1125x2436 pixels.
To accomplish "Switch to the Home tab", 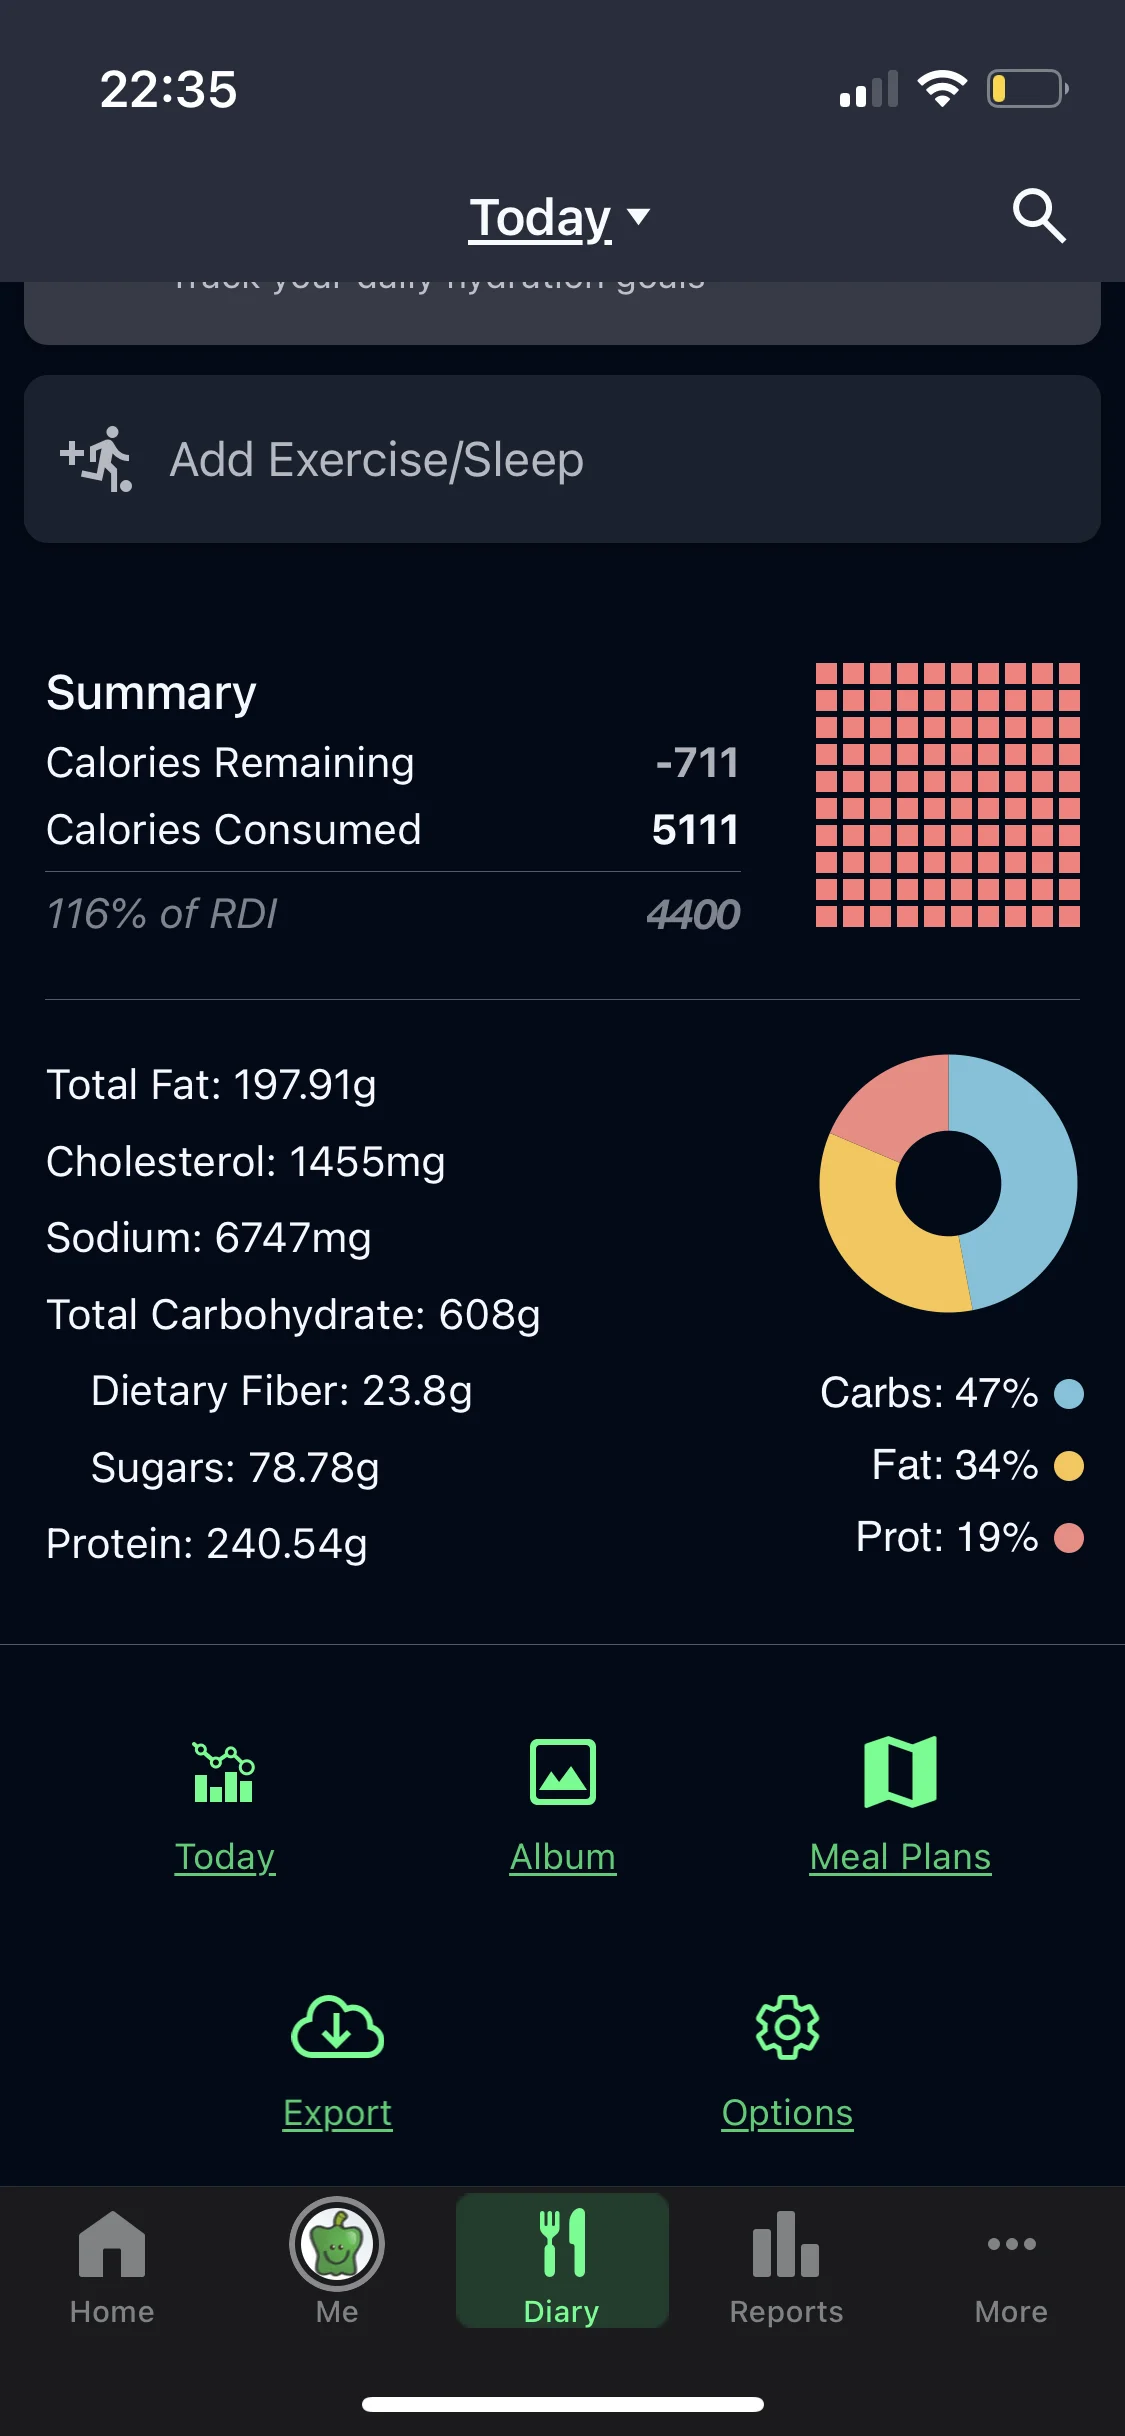I will point(112,2264).
